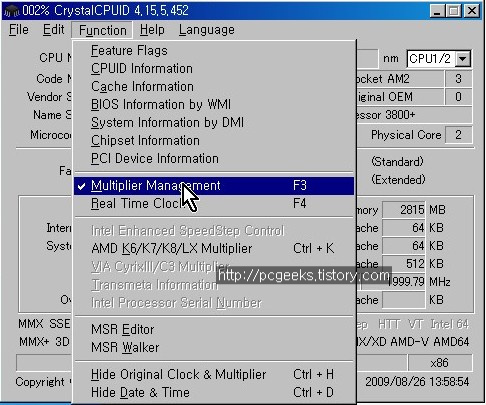Expand the CPU1/2 dropdown arrow
Screen dimensions: 486x405
tap(462, 59)
